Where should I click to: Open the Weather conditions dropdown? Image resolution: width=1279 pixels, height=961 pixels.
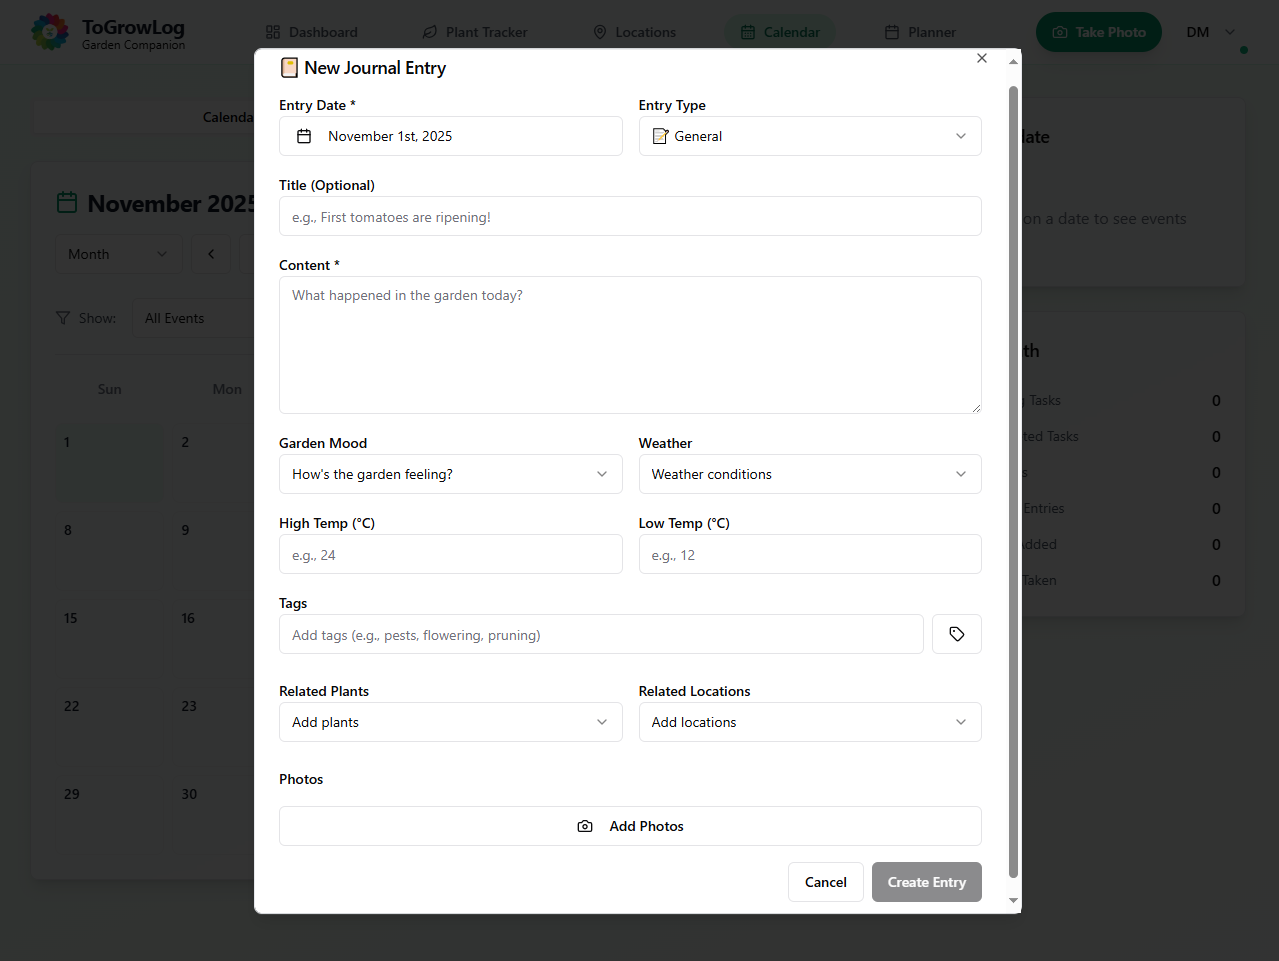tap(809, 474)
